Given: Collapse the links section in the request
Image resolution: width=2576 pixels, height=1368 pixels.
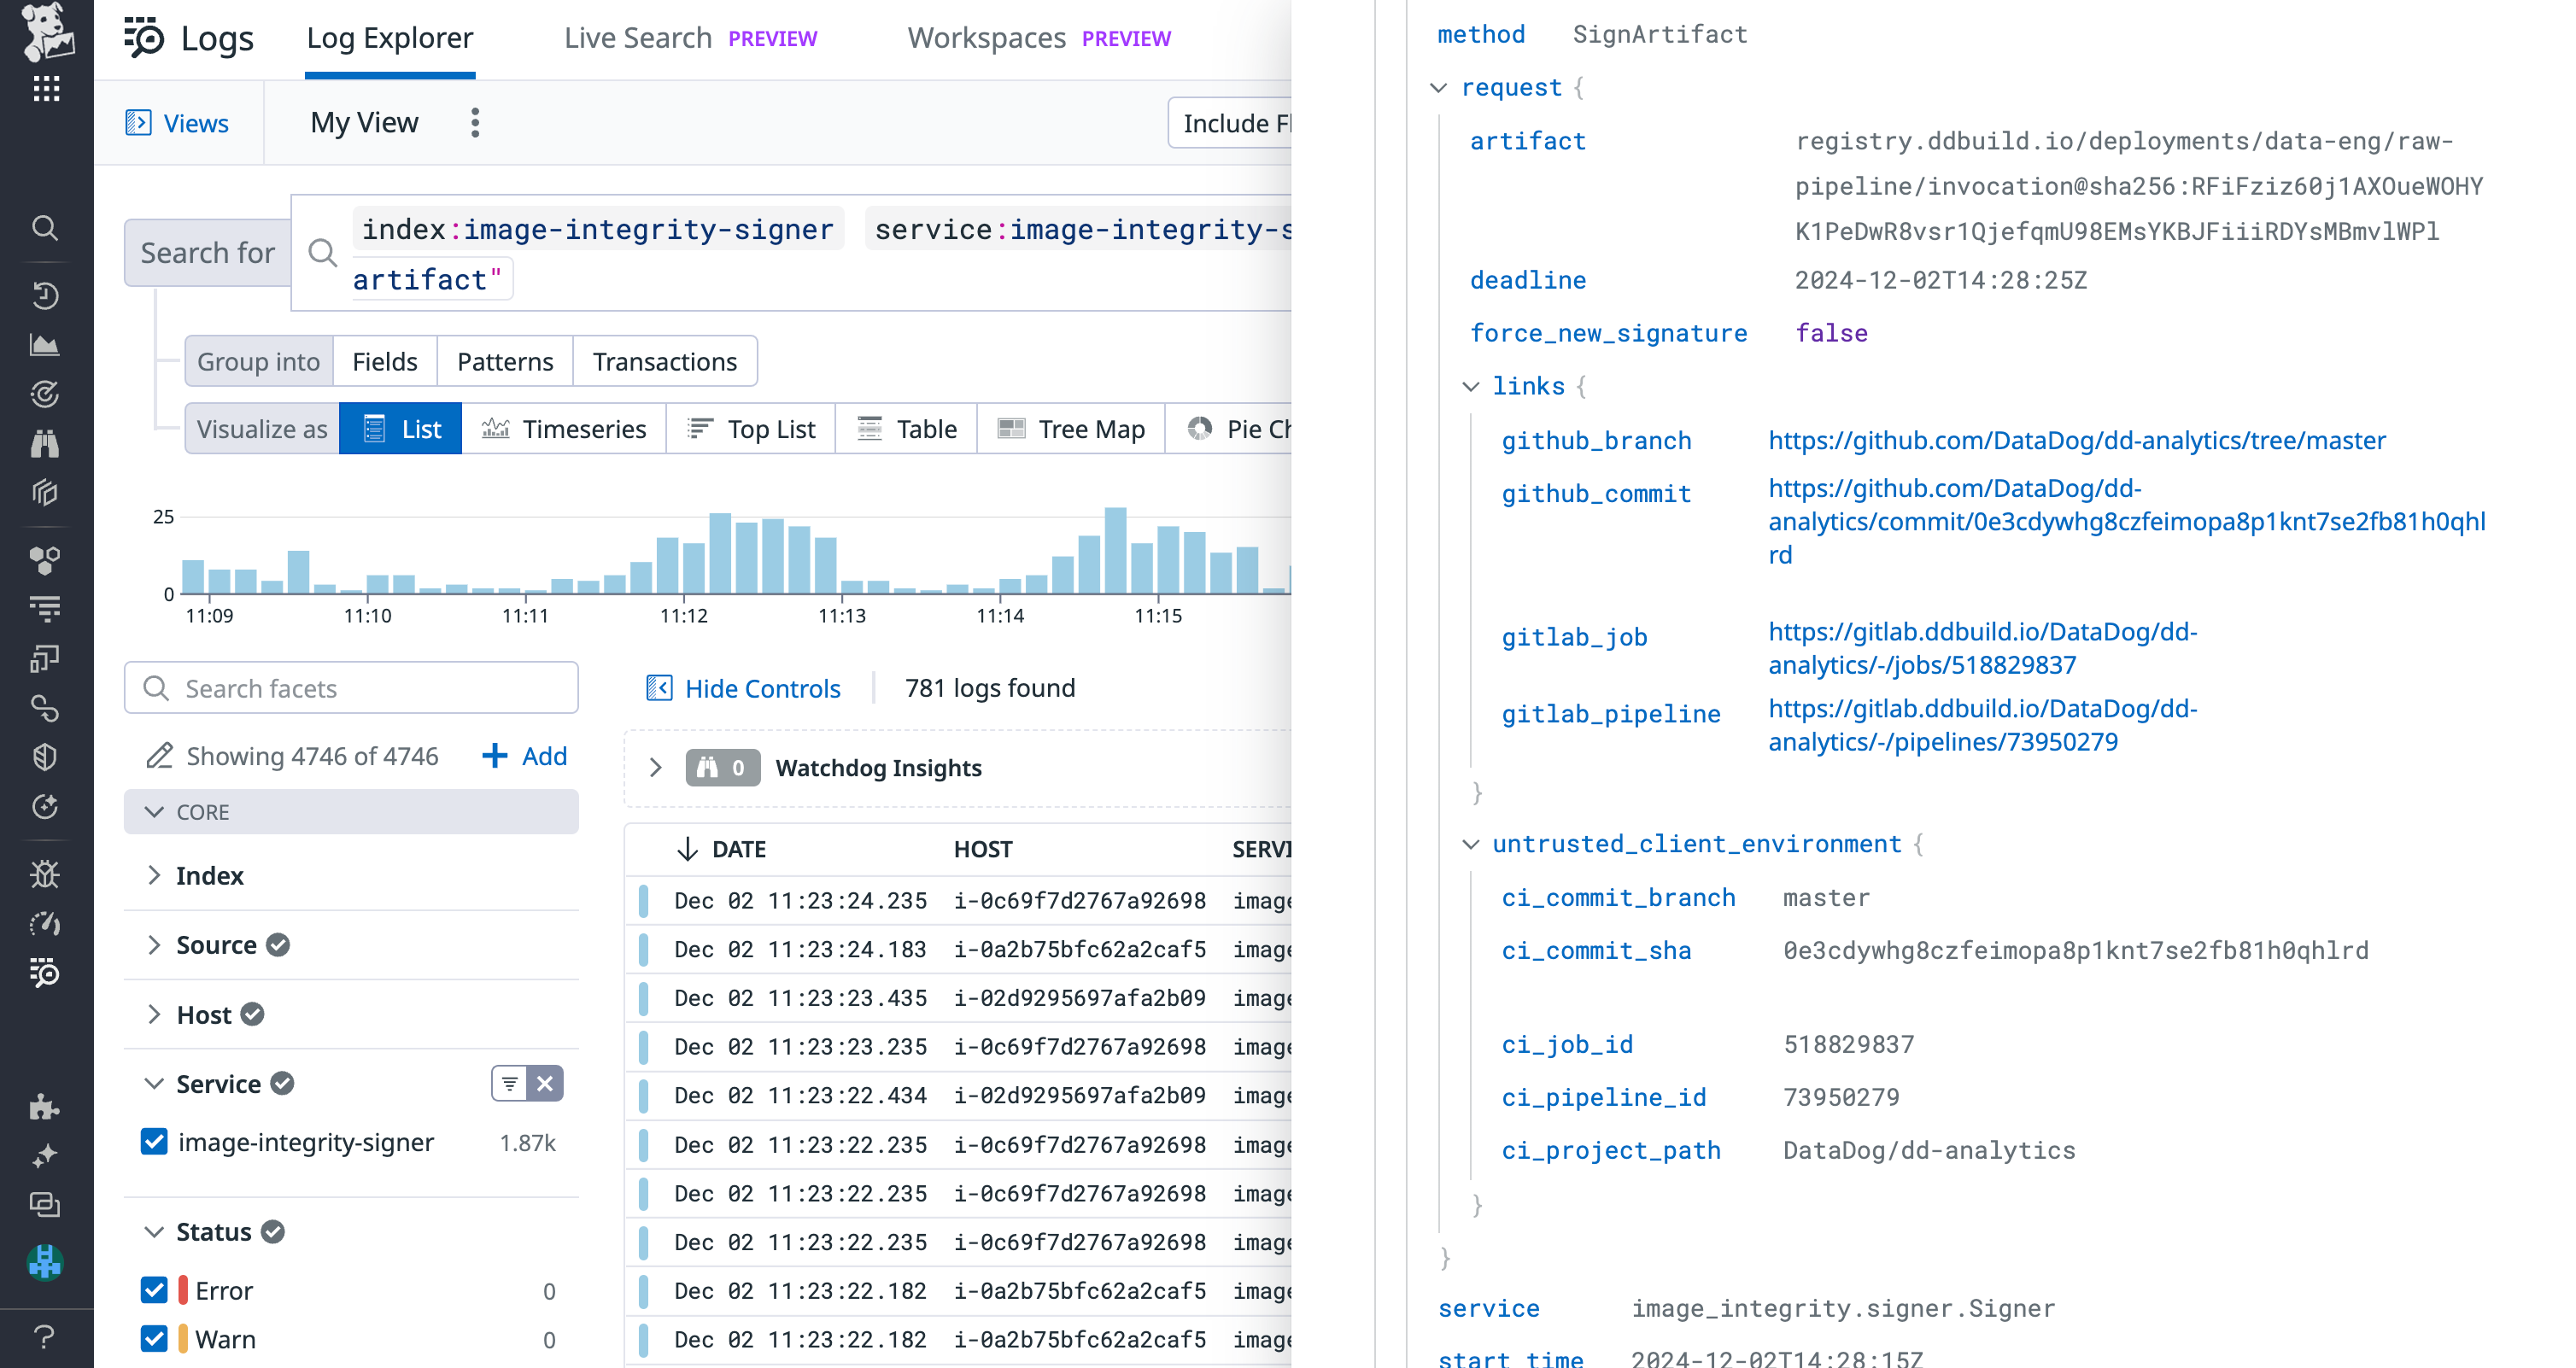Looking at the screenshot, I should click(1470, 386).
